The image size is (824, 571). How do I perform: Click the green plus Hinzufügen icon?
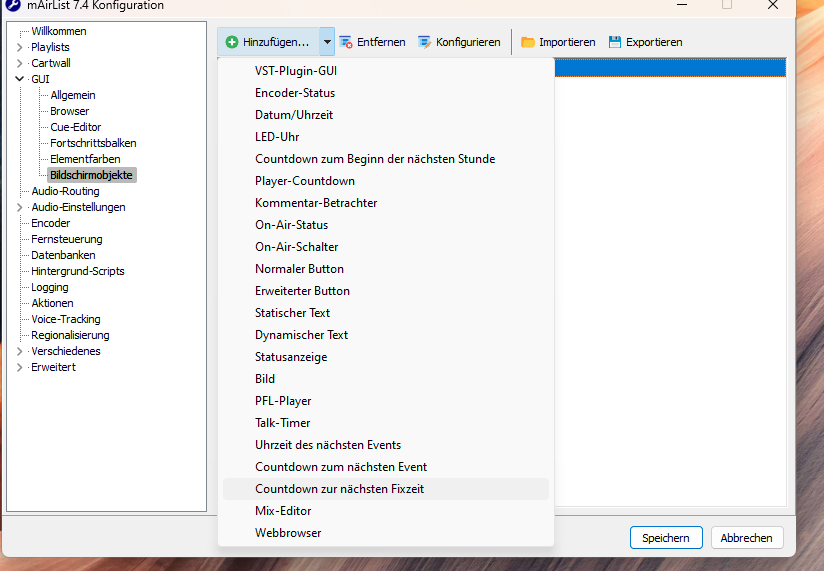tap(232, 42)
